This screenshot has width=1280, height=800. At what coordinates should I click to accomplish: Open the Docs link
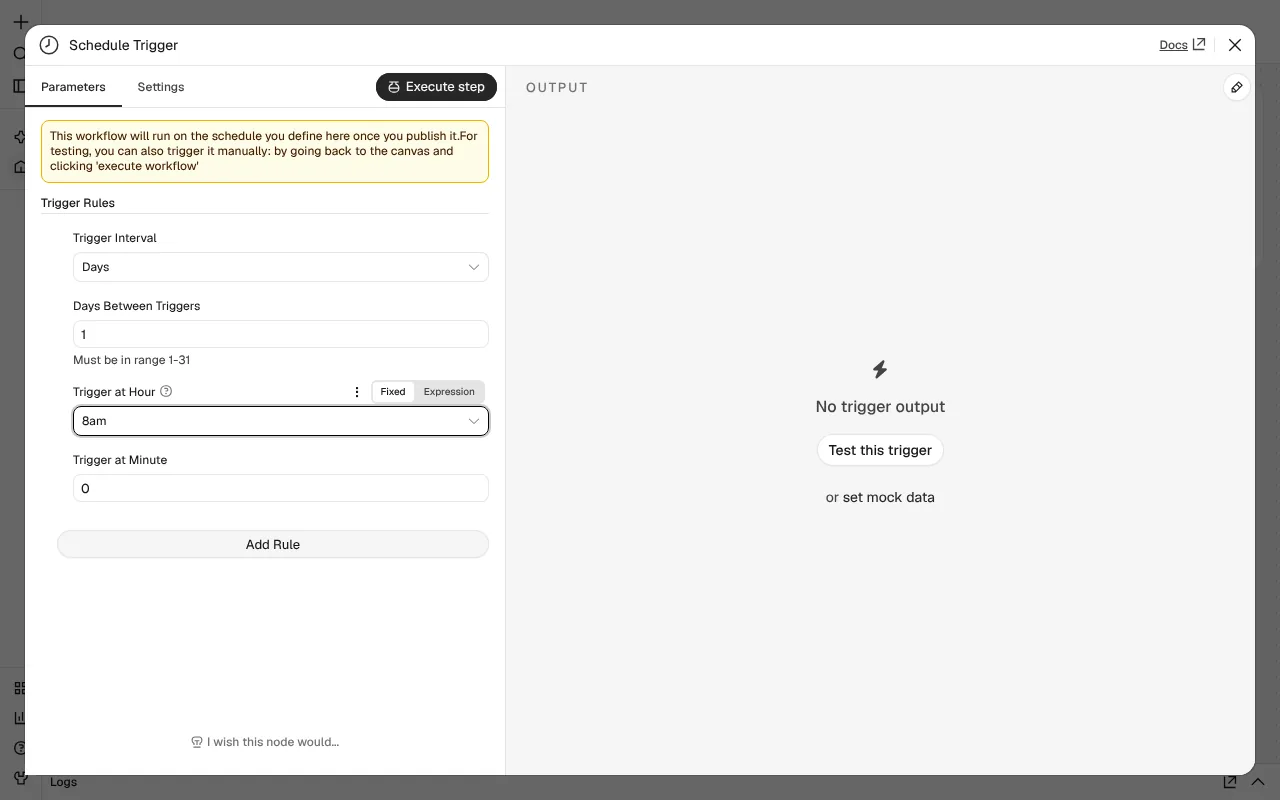coord(1182,45)
